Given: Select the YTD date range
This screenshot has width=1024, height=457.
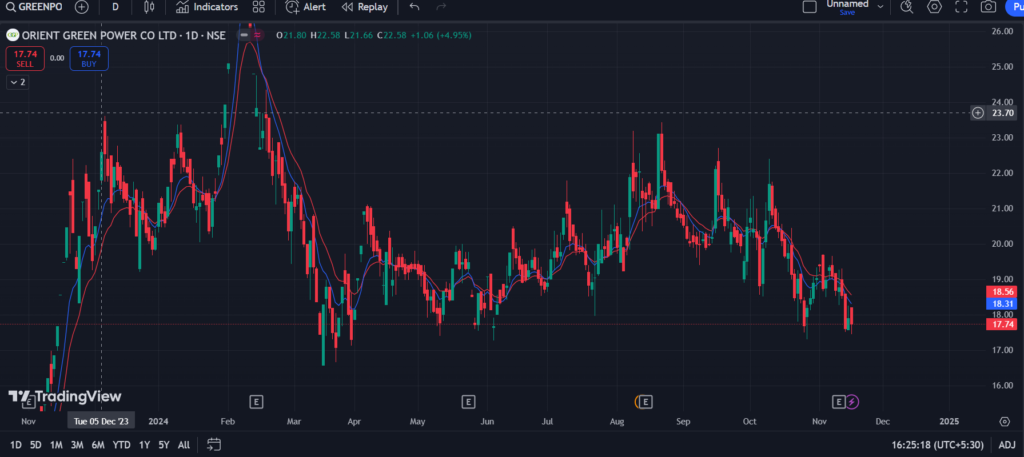Looking at the screenshot, I should click(x=121, y=445).
